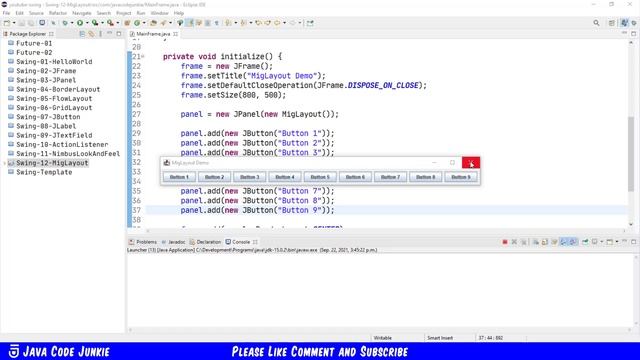
Task: Click the Remove Launch icon in Console
Action: tap(514, 242)
